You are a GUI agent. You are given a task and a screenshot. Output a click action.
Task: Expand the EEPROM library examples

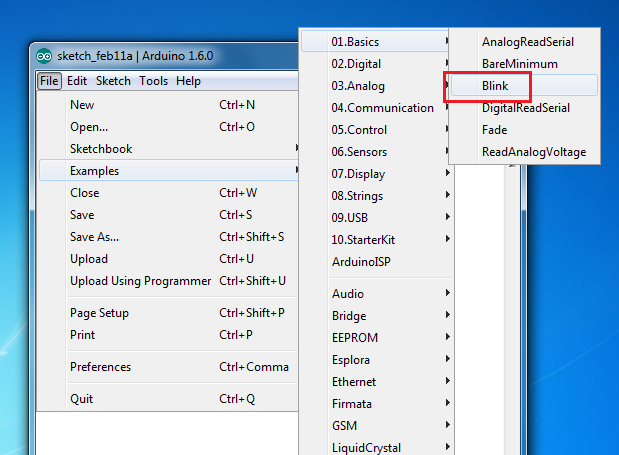(x=376, y=338)
